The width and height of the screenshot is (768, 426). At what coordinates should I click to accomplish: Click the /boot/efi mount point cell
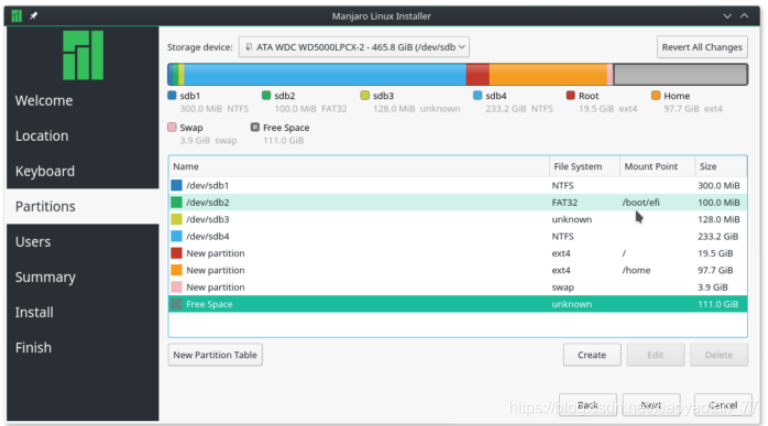[641, 202]
